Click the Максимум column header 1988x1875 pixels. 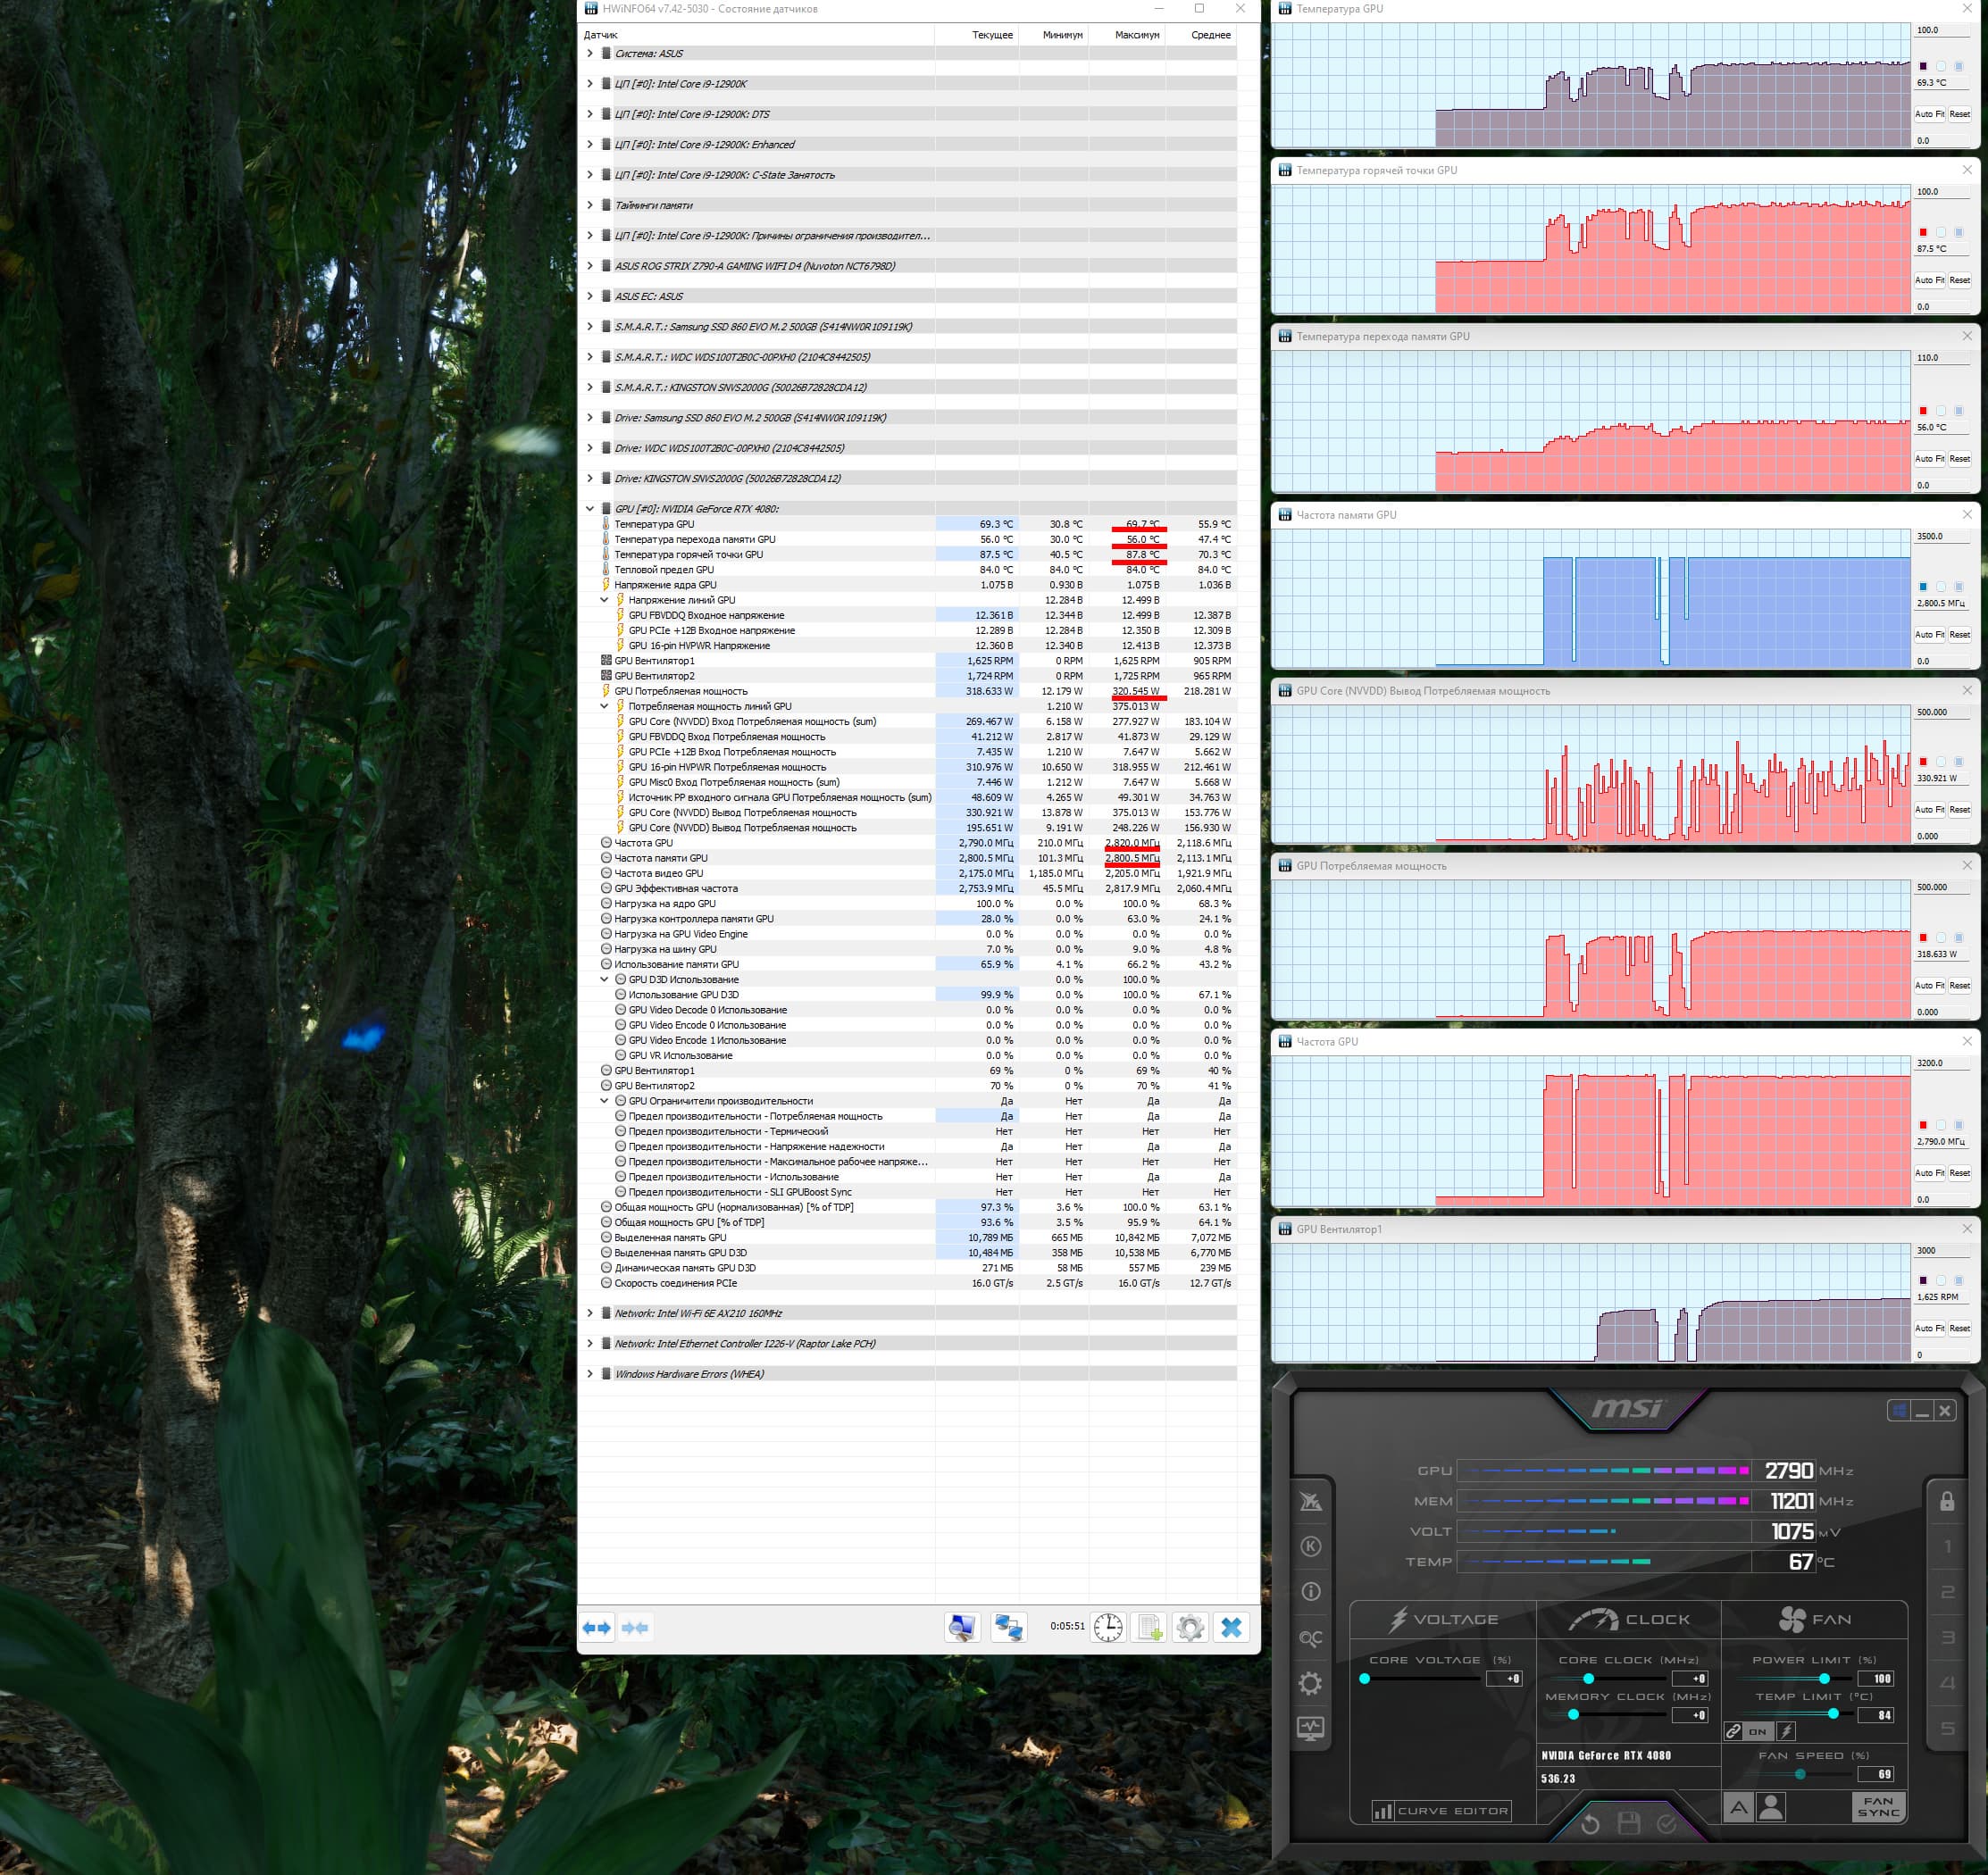[1136, 35]
